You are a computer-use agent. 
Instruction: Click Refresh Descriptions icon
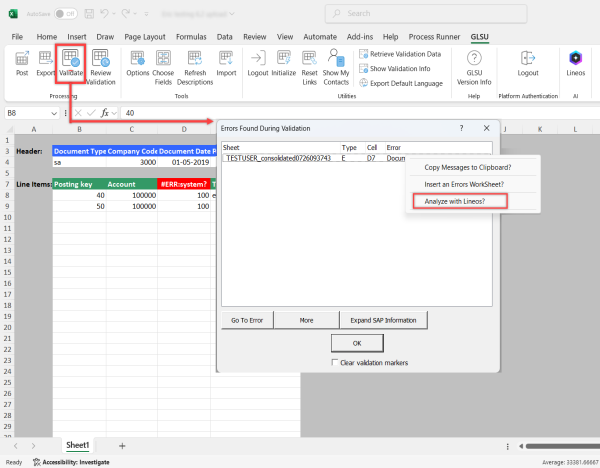pyautogui.click(x=195, y=67)
